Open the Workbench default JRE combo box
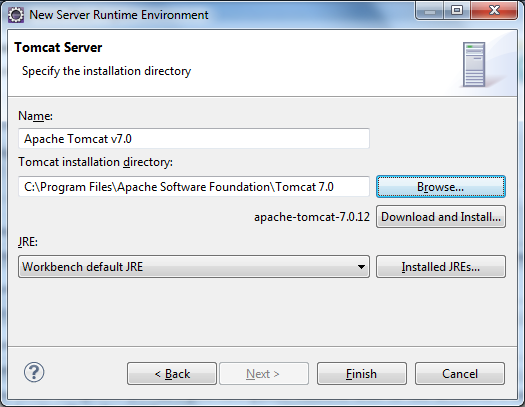 (x=194, y=267)
